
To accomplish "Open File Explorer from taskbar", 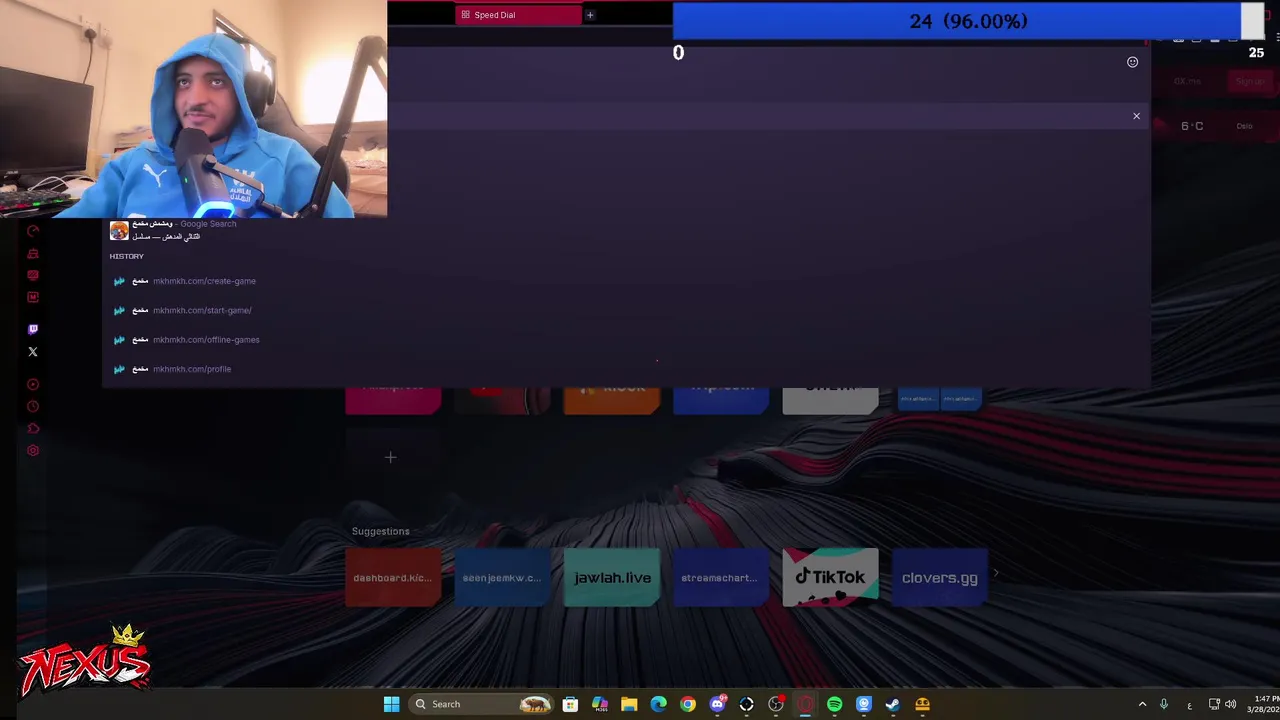I will pyautogui.click(x=629, y=704).
